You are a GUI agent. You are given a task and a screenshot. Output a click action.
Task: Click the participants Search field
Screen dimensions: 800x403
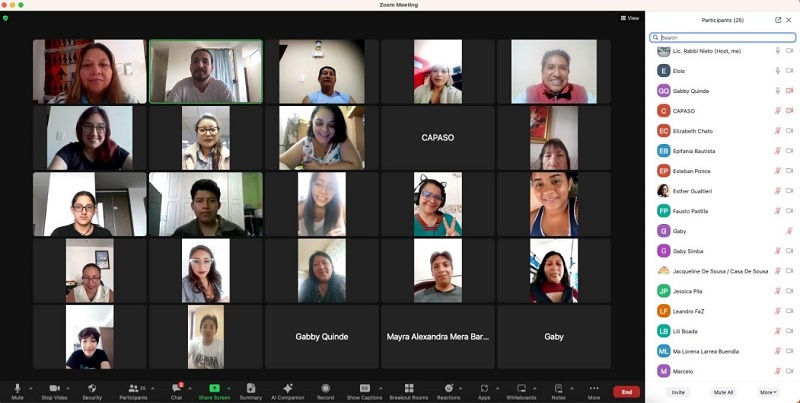click(723, 38)
